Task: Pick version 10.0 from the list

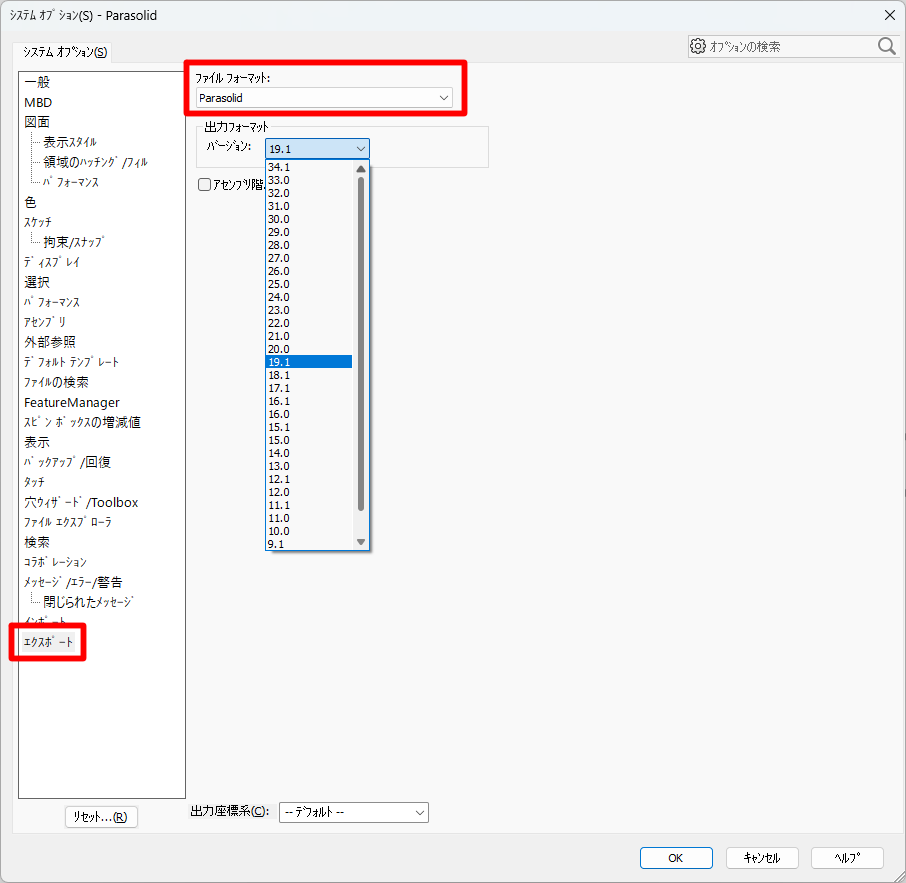Action: 279,531
